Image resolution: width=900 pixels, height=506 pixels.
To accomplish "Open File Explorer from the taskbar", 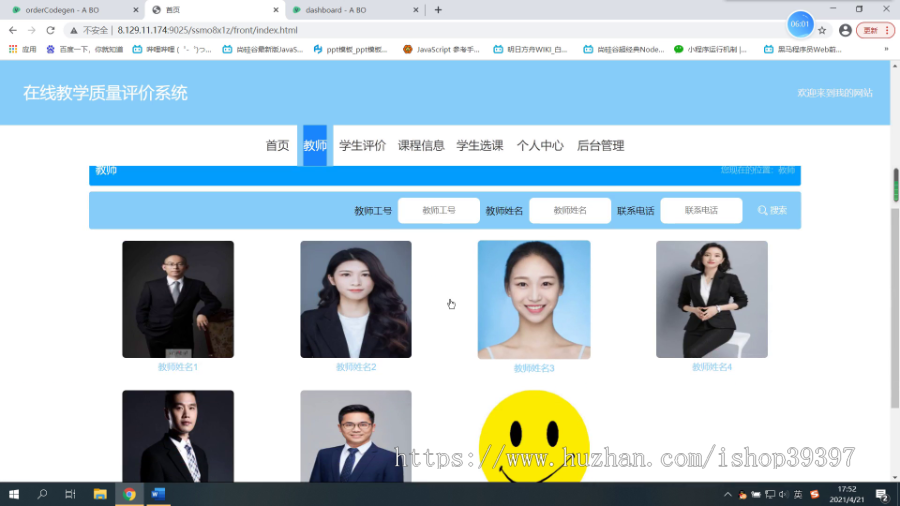I will (100, 494).
